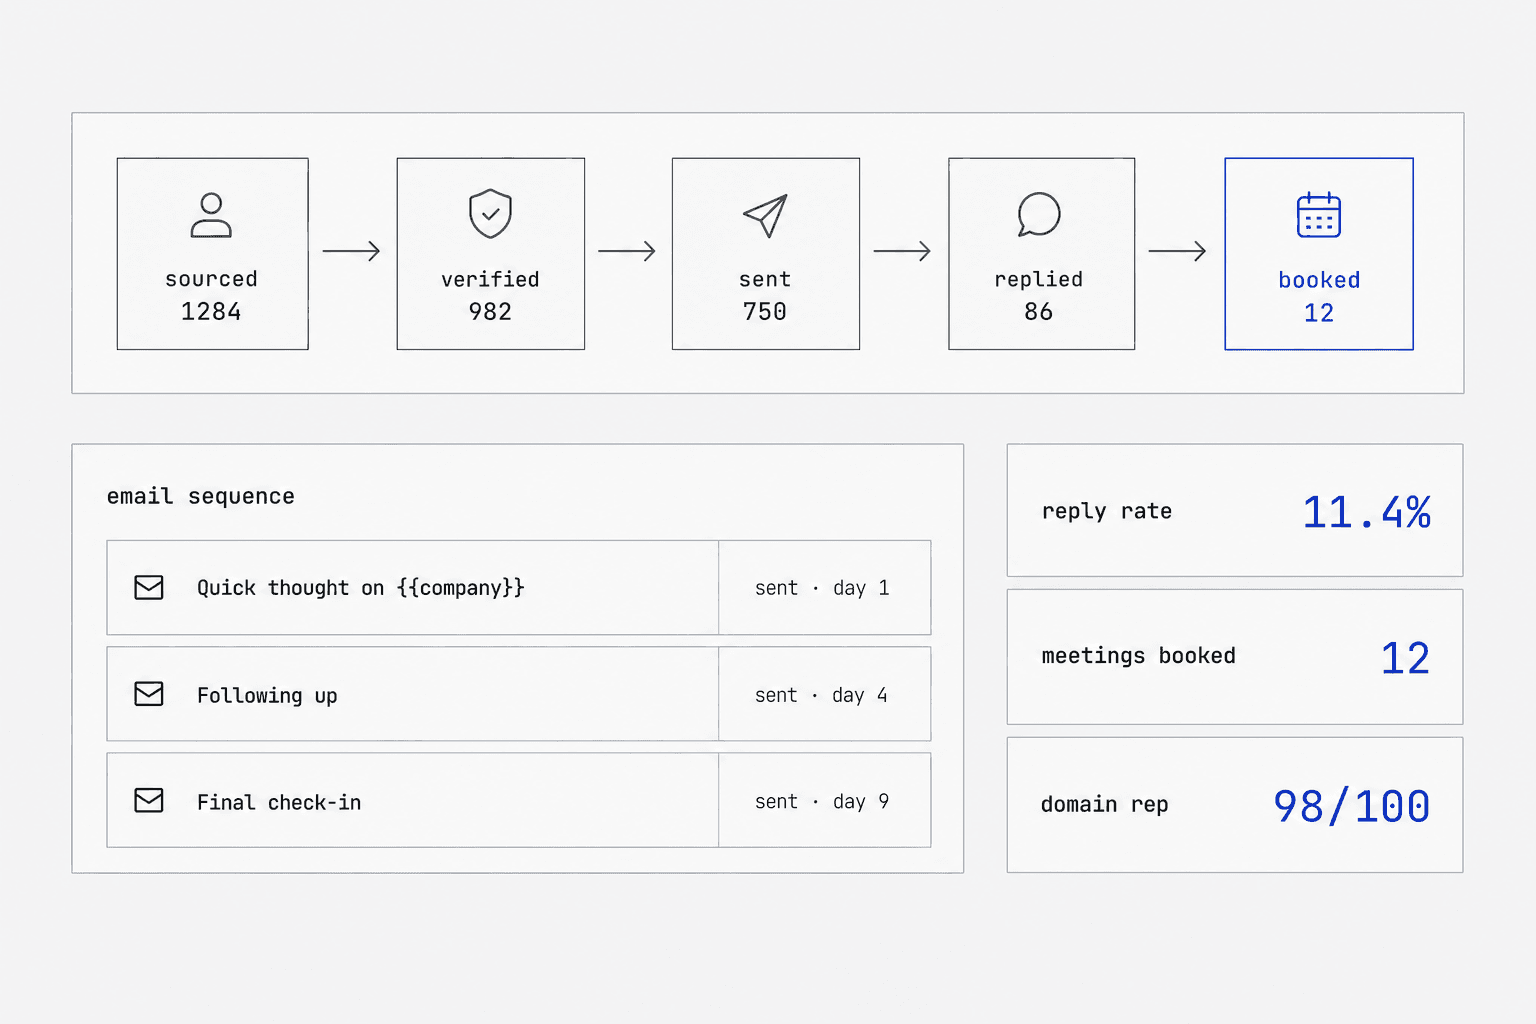Select the 'replied' label text

click(x=1038, y=279)
